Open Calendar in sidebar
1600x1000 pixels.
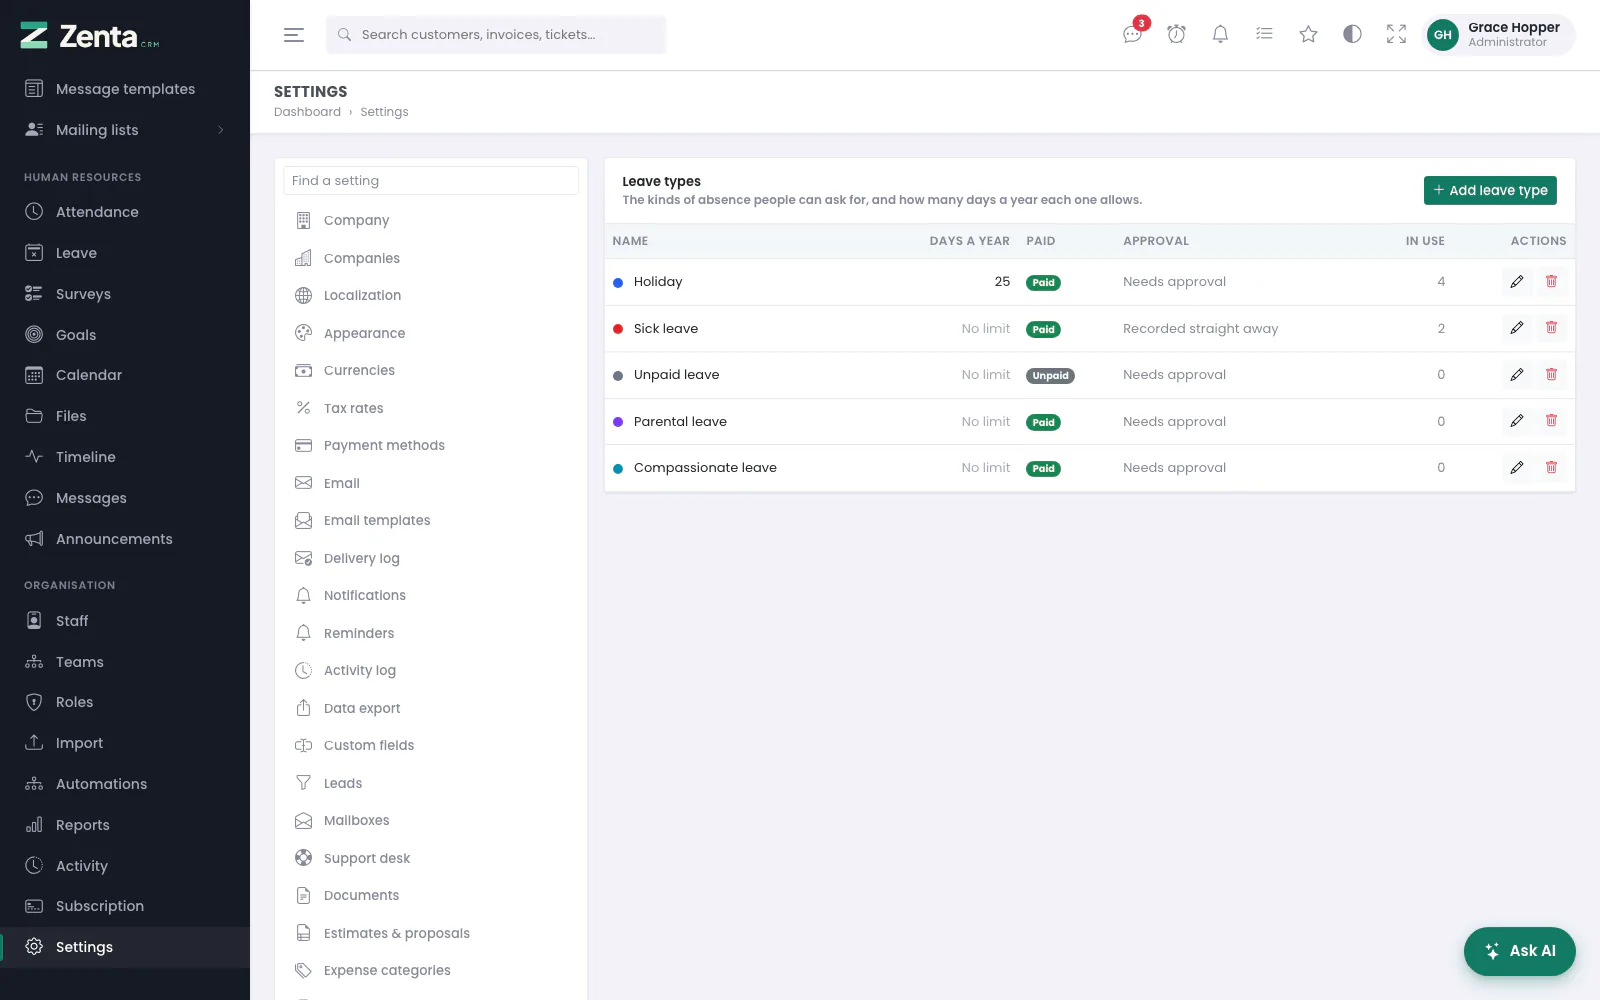tap(125, 375)
